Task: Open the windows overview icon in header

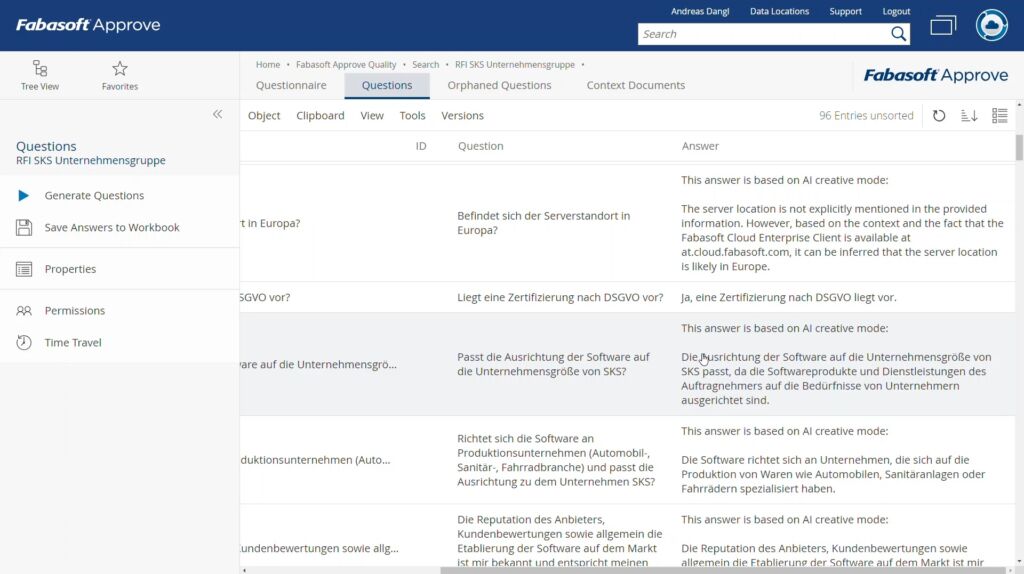Action: (x=943, y=25)
